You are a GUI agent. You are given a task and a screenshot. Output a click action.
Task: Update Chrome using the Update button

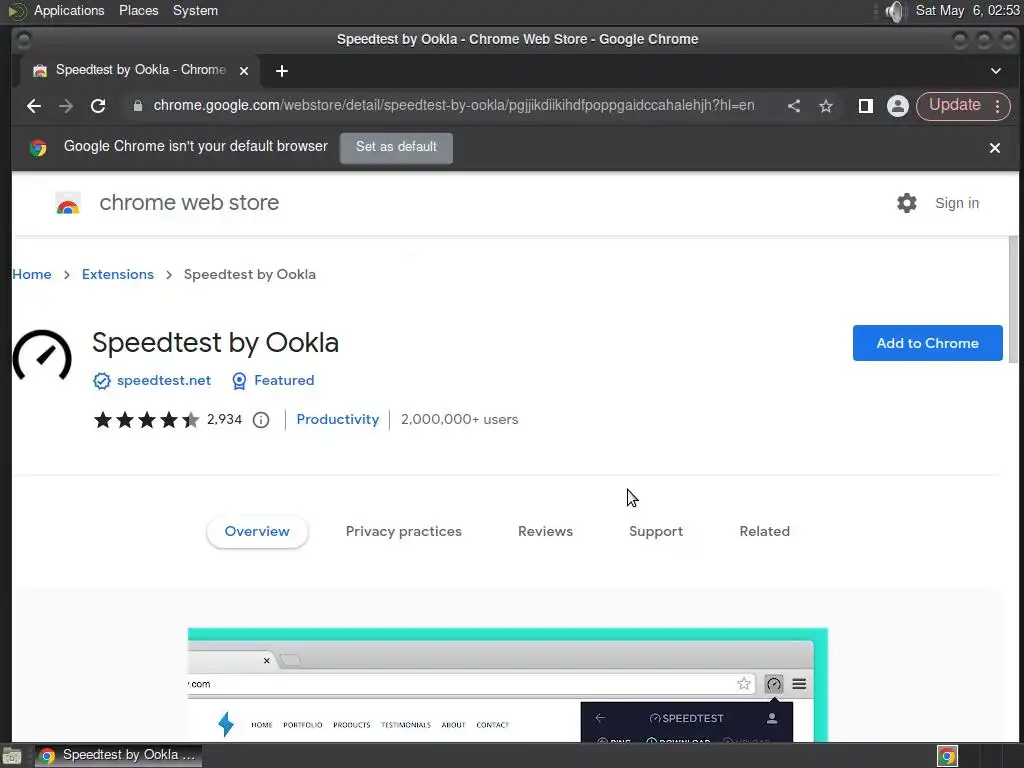(x=954, y=106)
